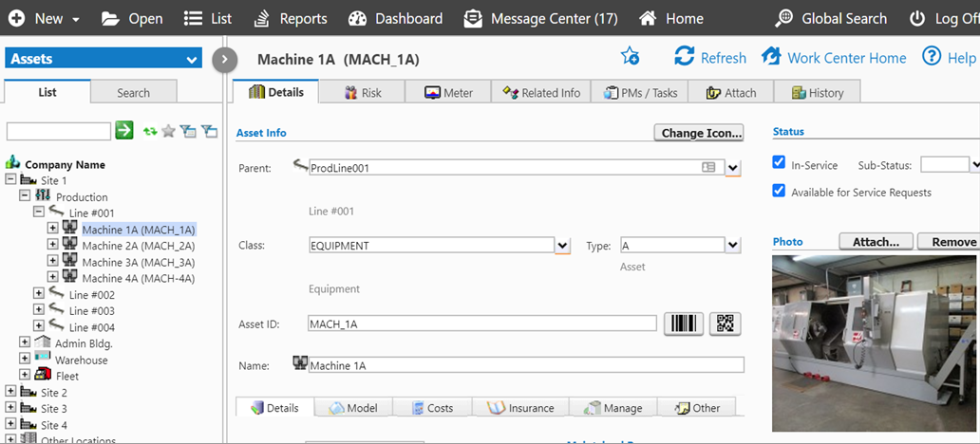Expand the Assets module dropdown
980x444 pixels.
point(193,60)
